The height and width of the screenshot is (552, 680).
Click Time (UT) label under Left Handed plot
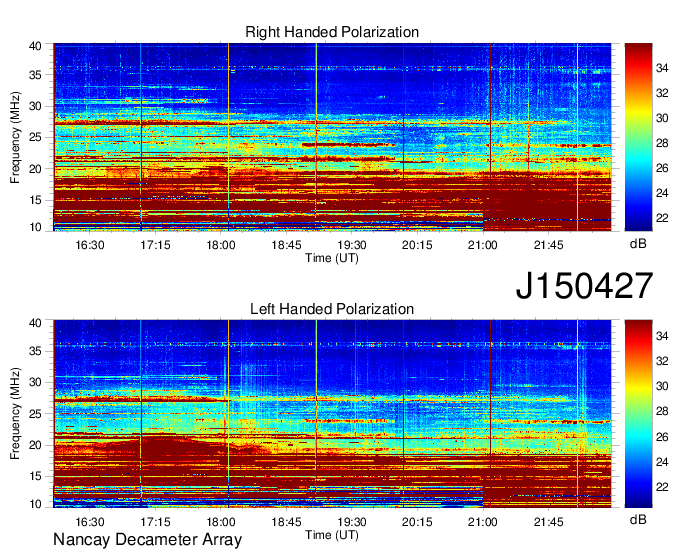tap(332, 535)
